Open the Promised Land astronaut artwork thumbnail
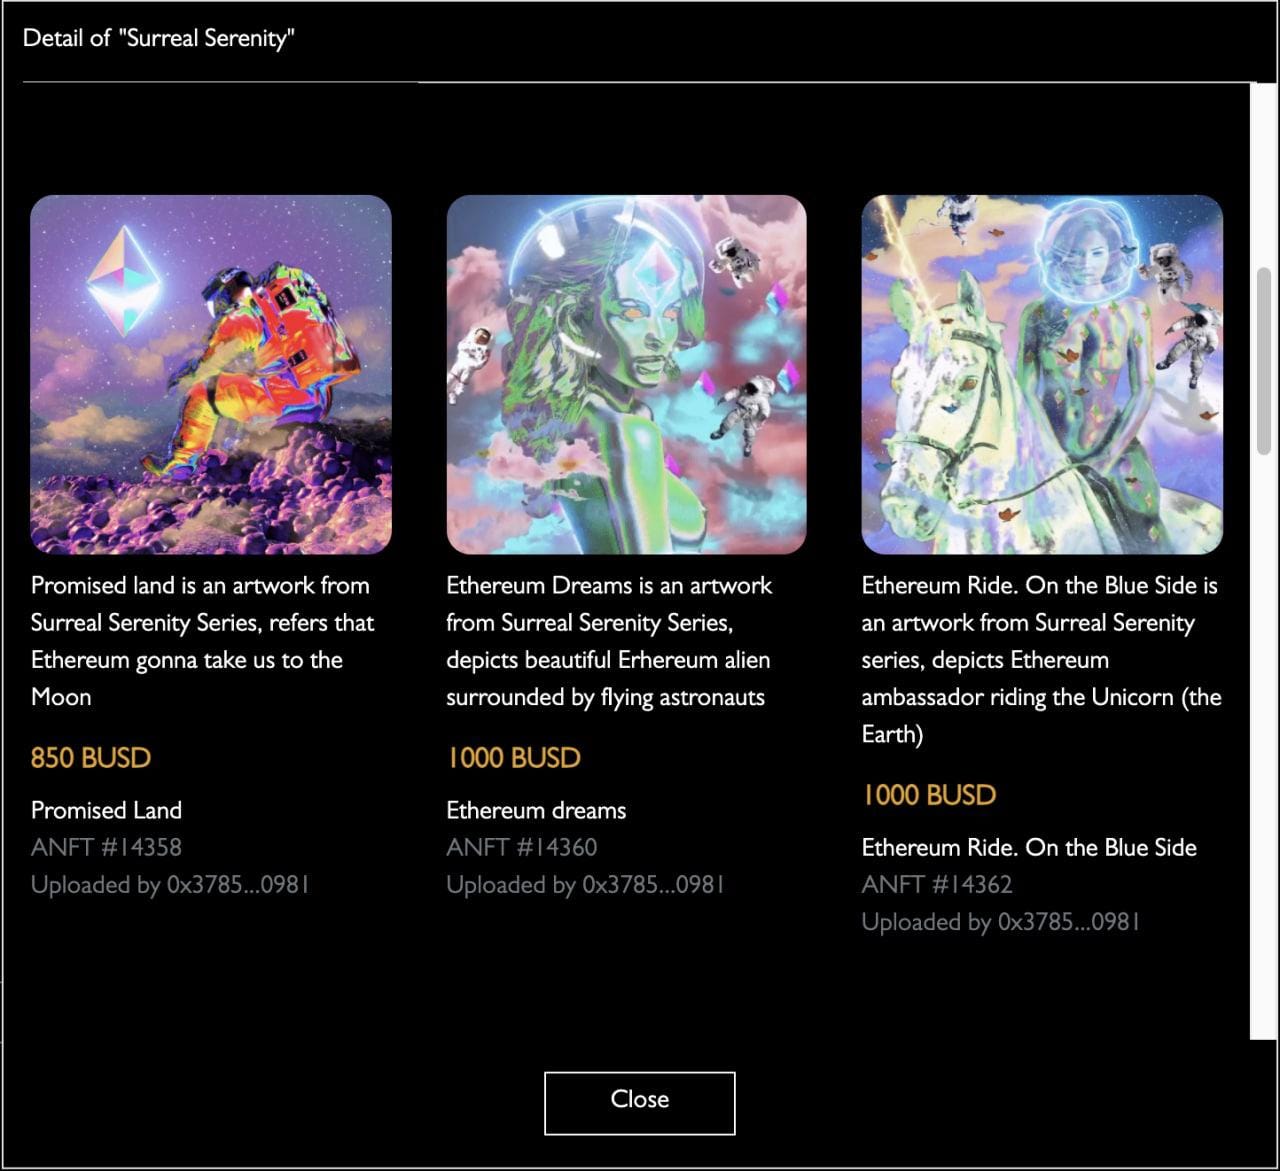 click(211, 374)
